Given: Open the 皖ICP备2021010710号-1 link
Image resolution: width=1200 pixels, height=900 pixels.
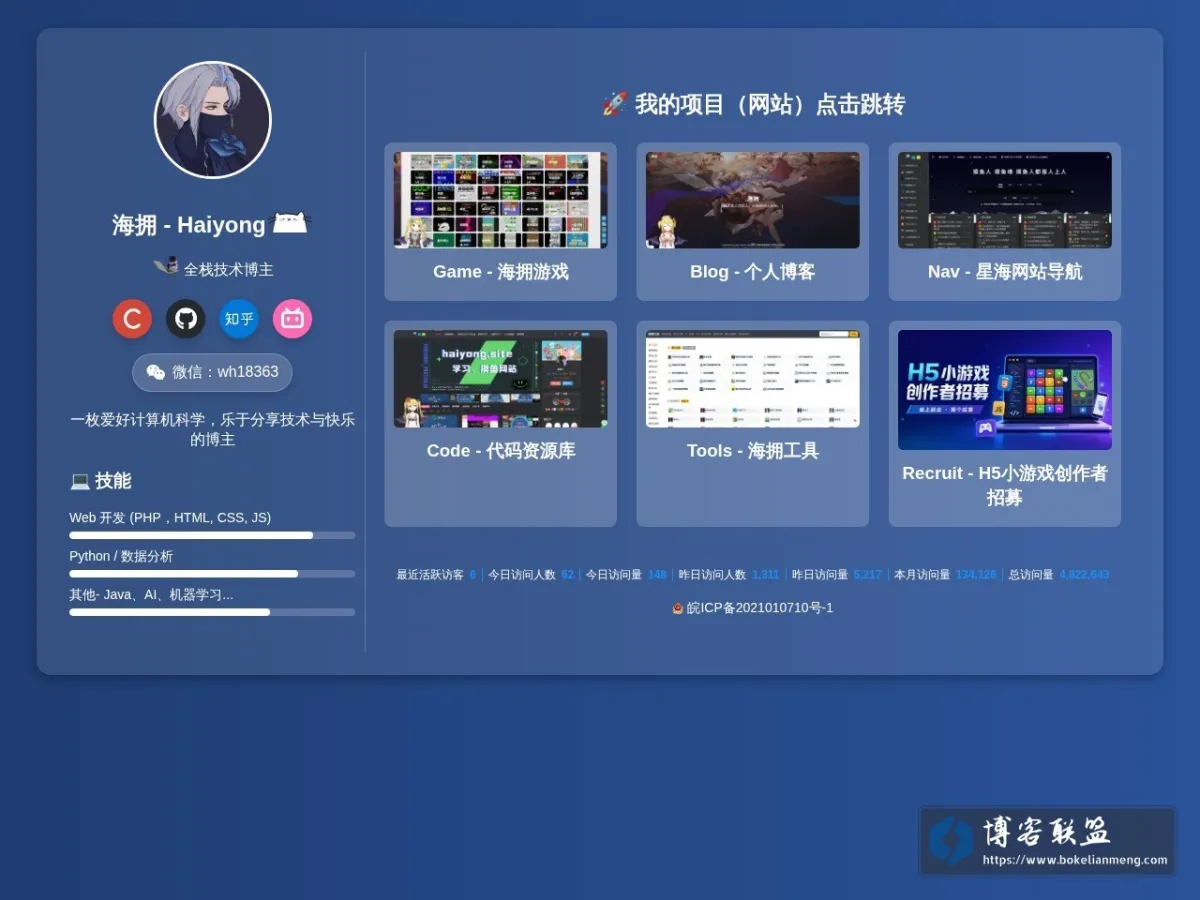Looking at the screenshot, I should coord(759,608).
